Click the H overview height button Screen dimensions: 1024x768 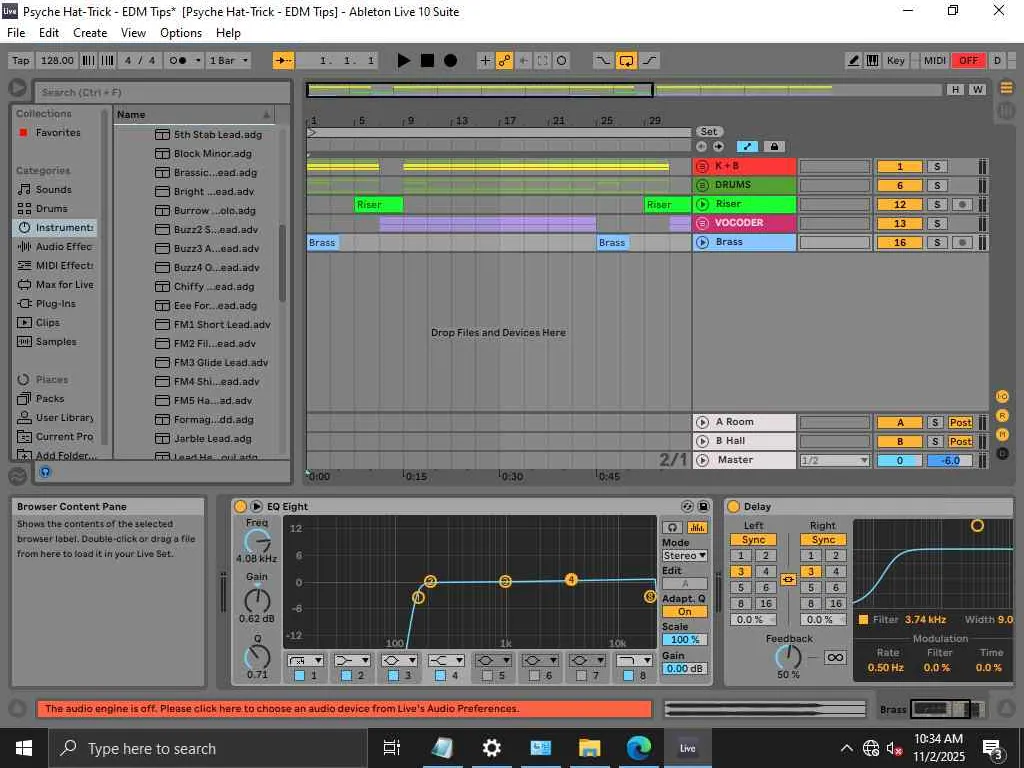955,89
